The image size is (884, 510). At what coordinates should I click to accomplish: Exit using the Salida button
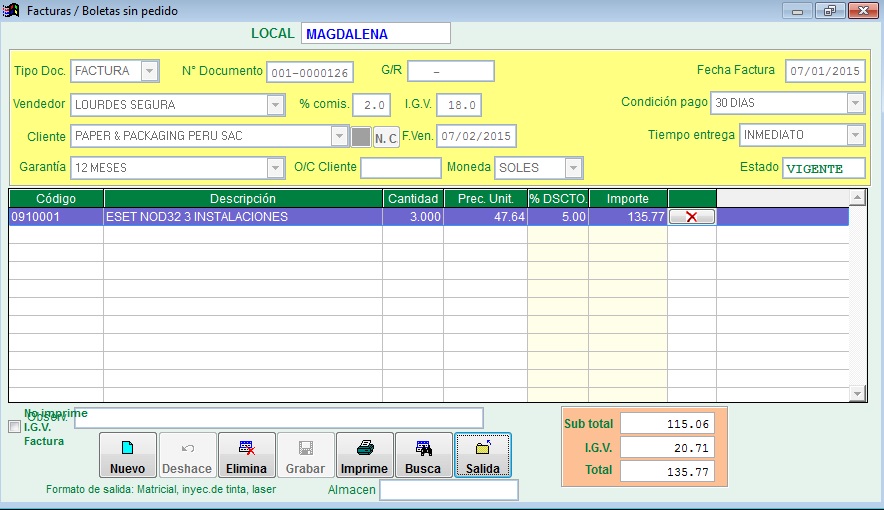click(x=483, y=455)
